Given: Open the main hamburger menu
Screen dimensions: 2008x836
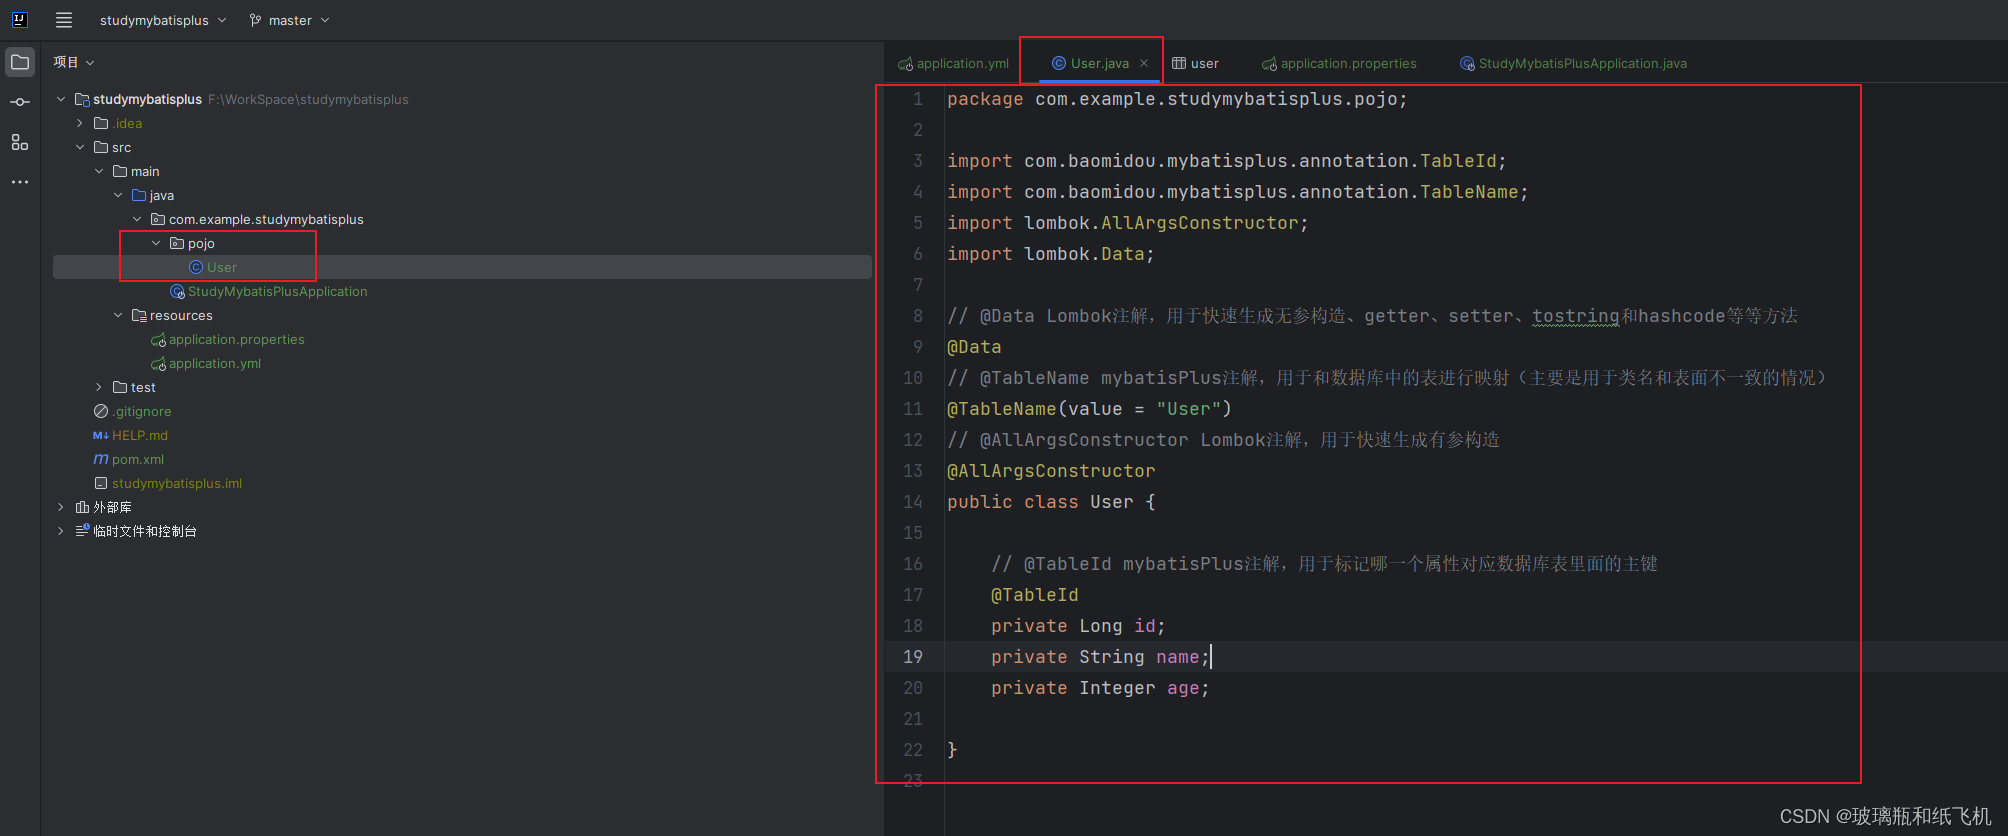Looking at the screenshot, I should (x=64, y=20).
